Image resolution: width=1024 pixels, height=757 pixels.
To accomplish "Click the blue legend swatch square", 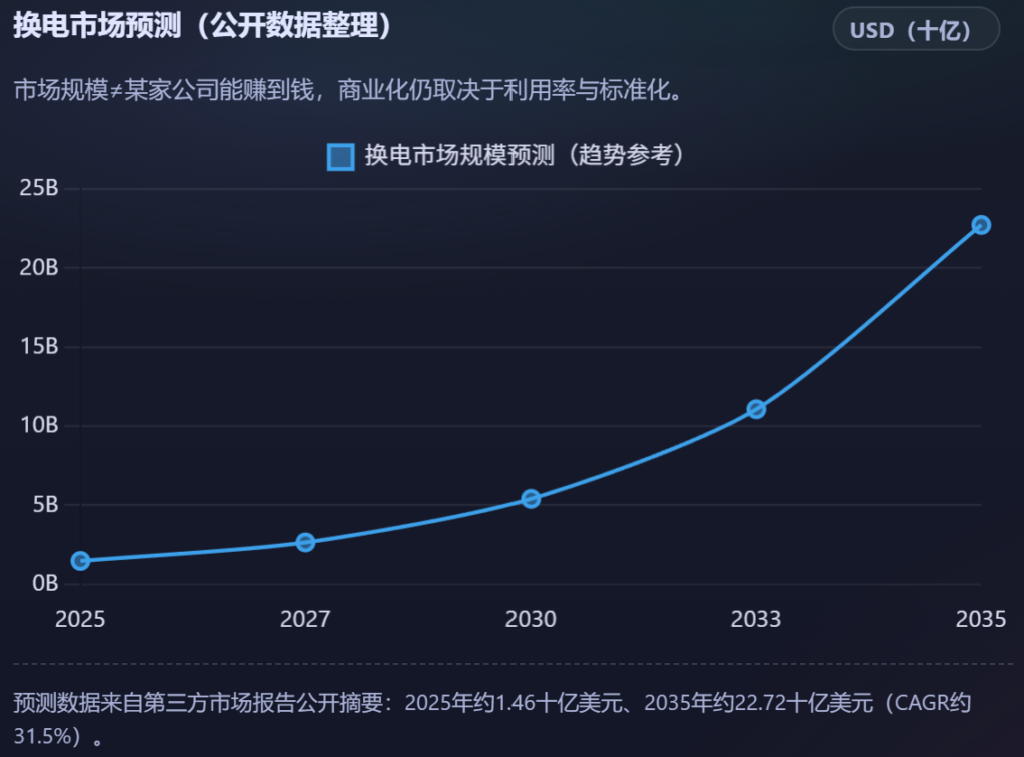I will [x=340, y=157].
